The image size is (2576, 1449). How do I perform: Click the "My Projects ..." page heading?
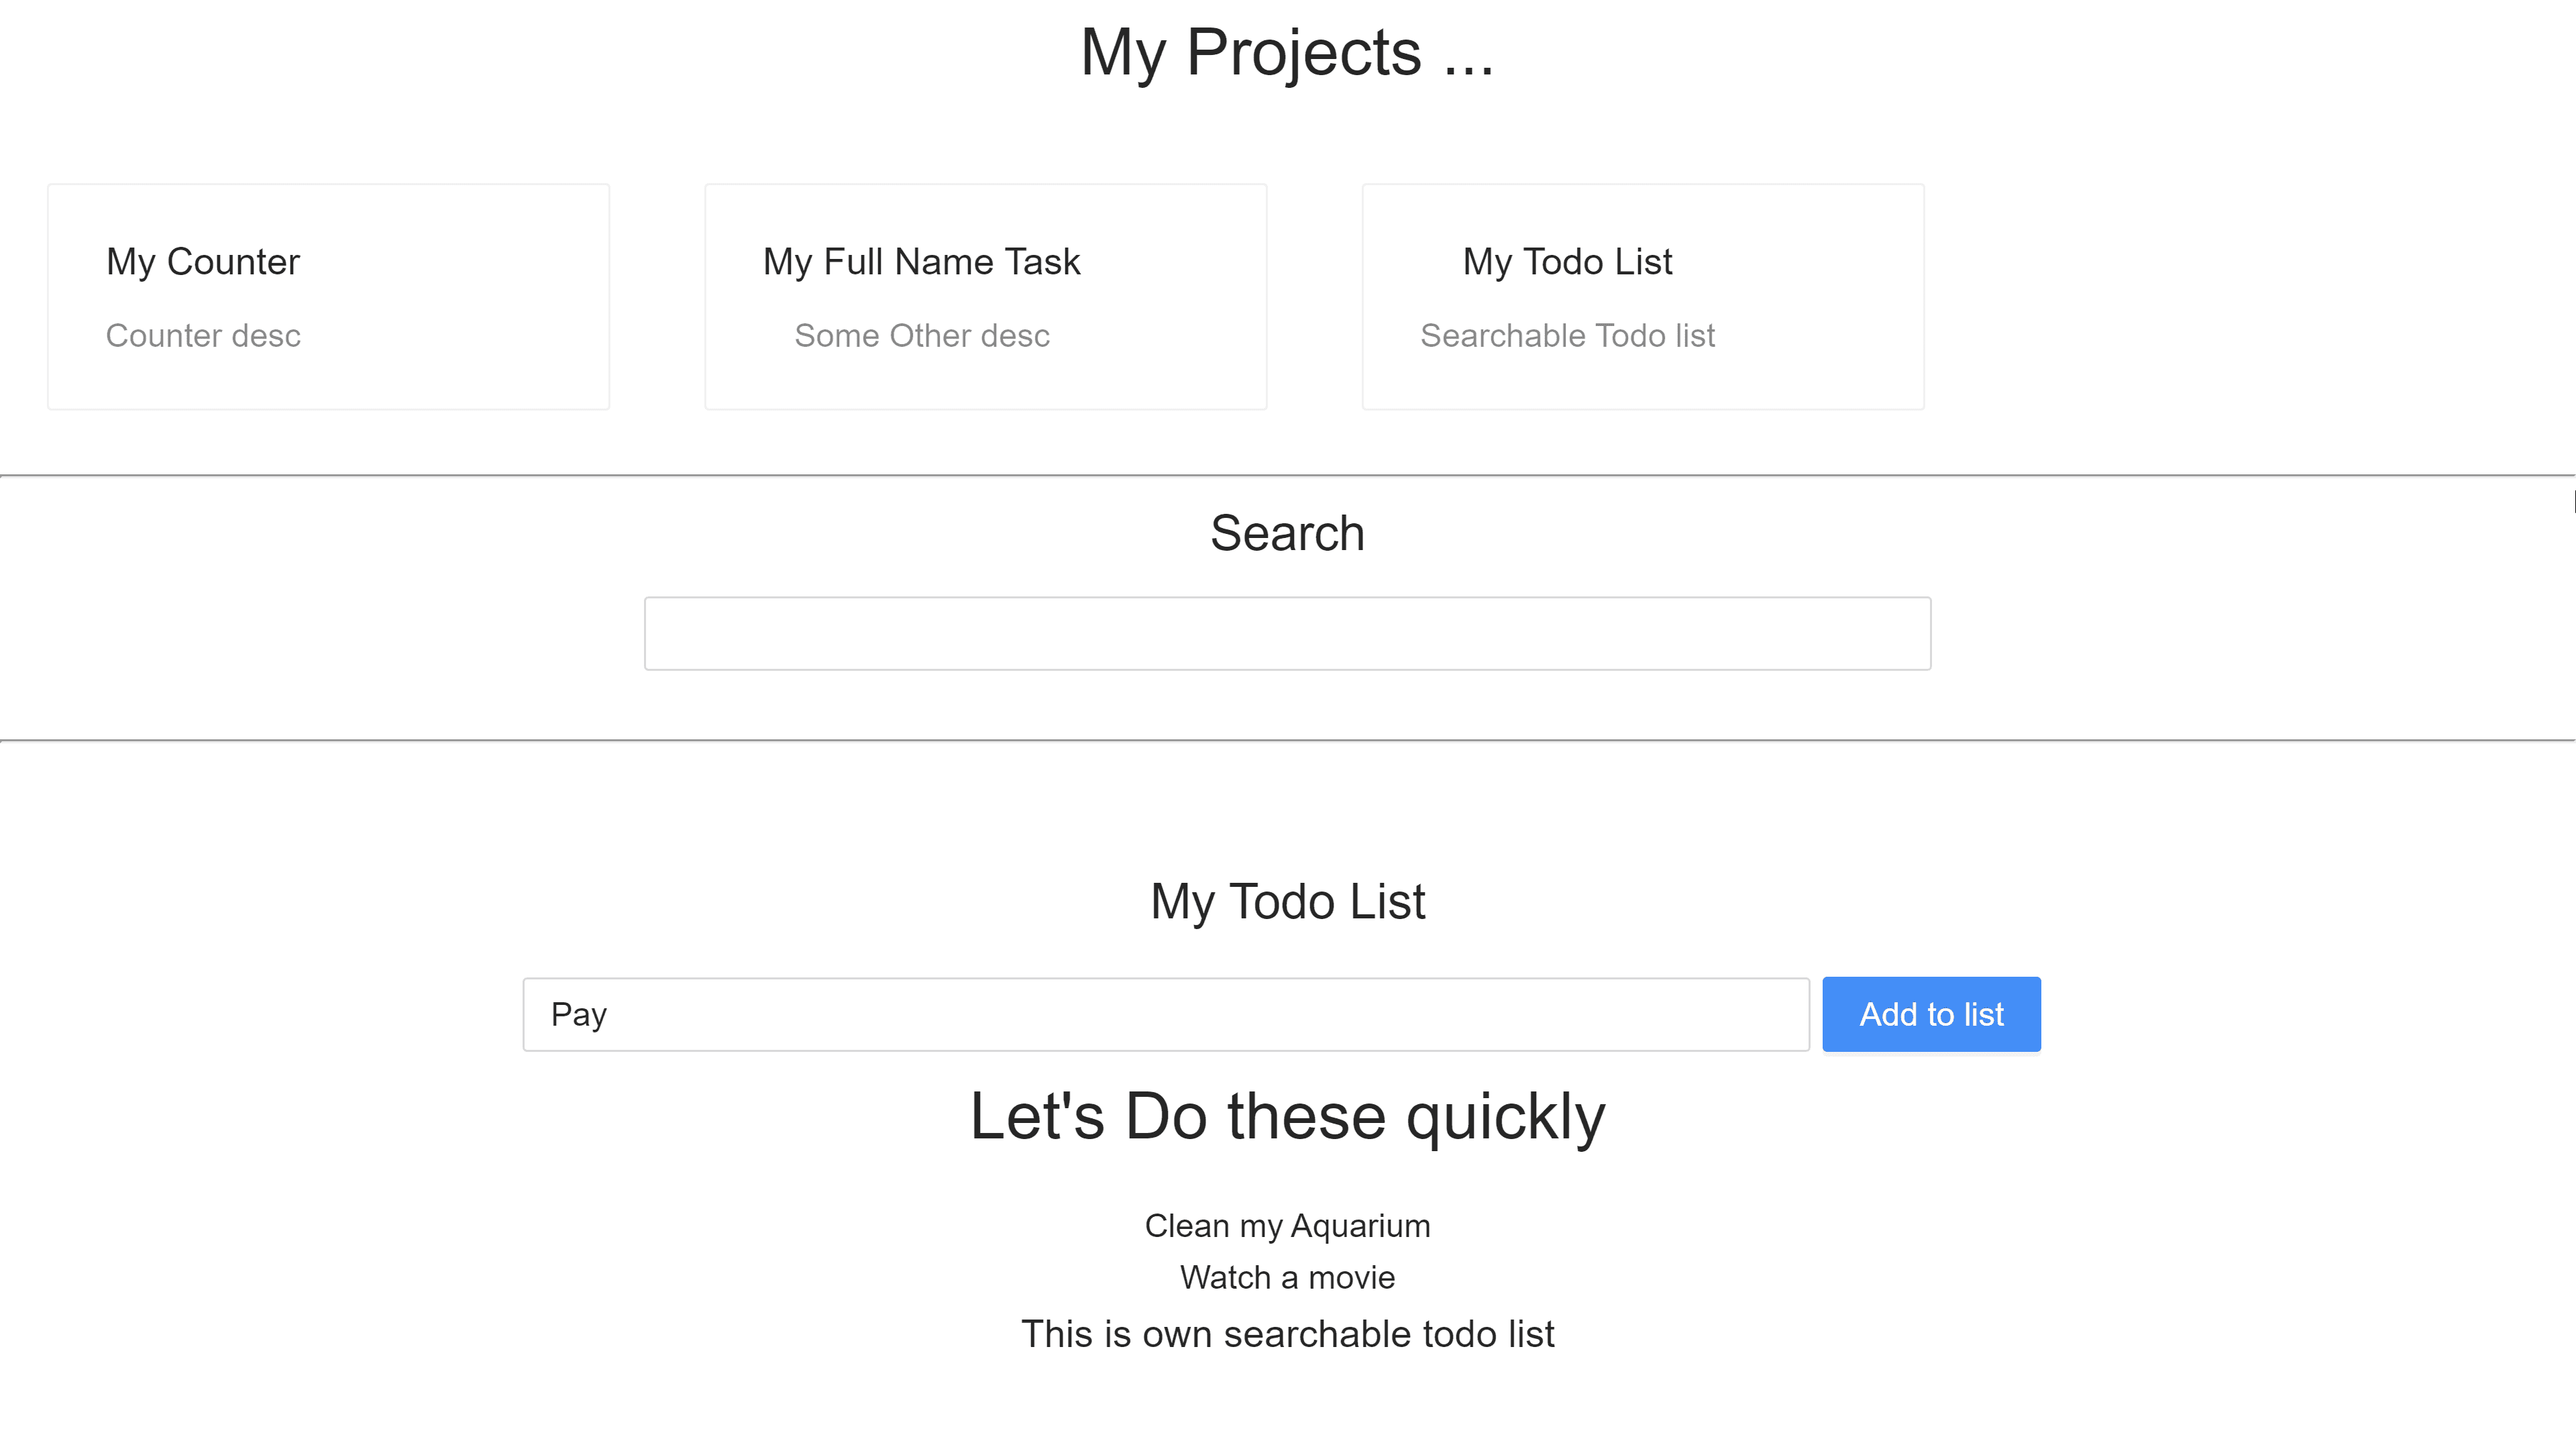[1287, 53]
